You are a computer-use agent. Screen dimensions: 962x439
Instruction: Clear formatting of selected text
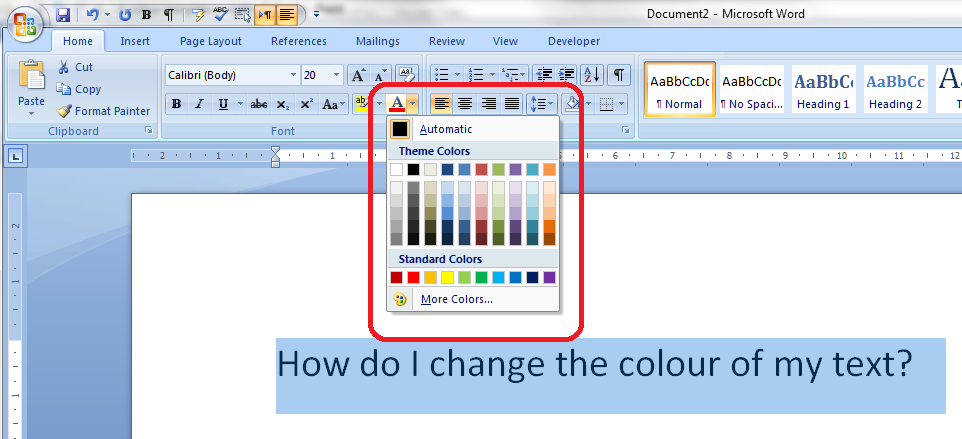coord(406,75)
